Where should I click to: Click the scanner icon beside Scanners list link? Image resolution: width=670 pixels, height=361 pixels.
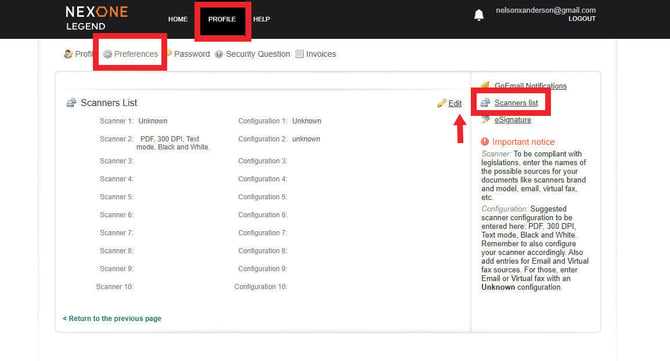pos(485,103)
